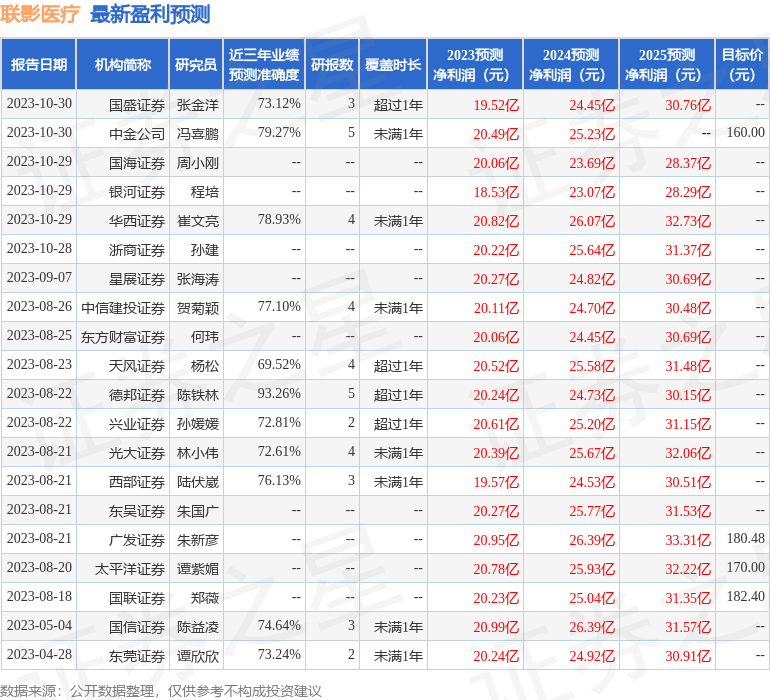
Task: Click 2025 forecast value 32.73亿
Action: tap(688, 221)
